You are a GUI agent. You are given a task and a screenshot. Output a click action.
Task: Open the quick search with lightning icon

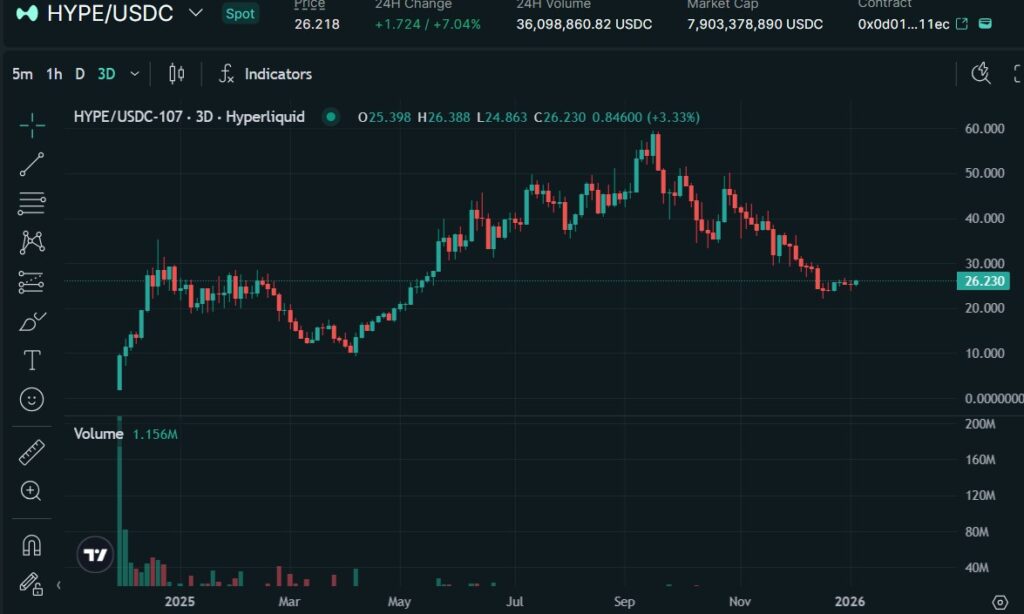pos(981,72)
